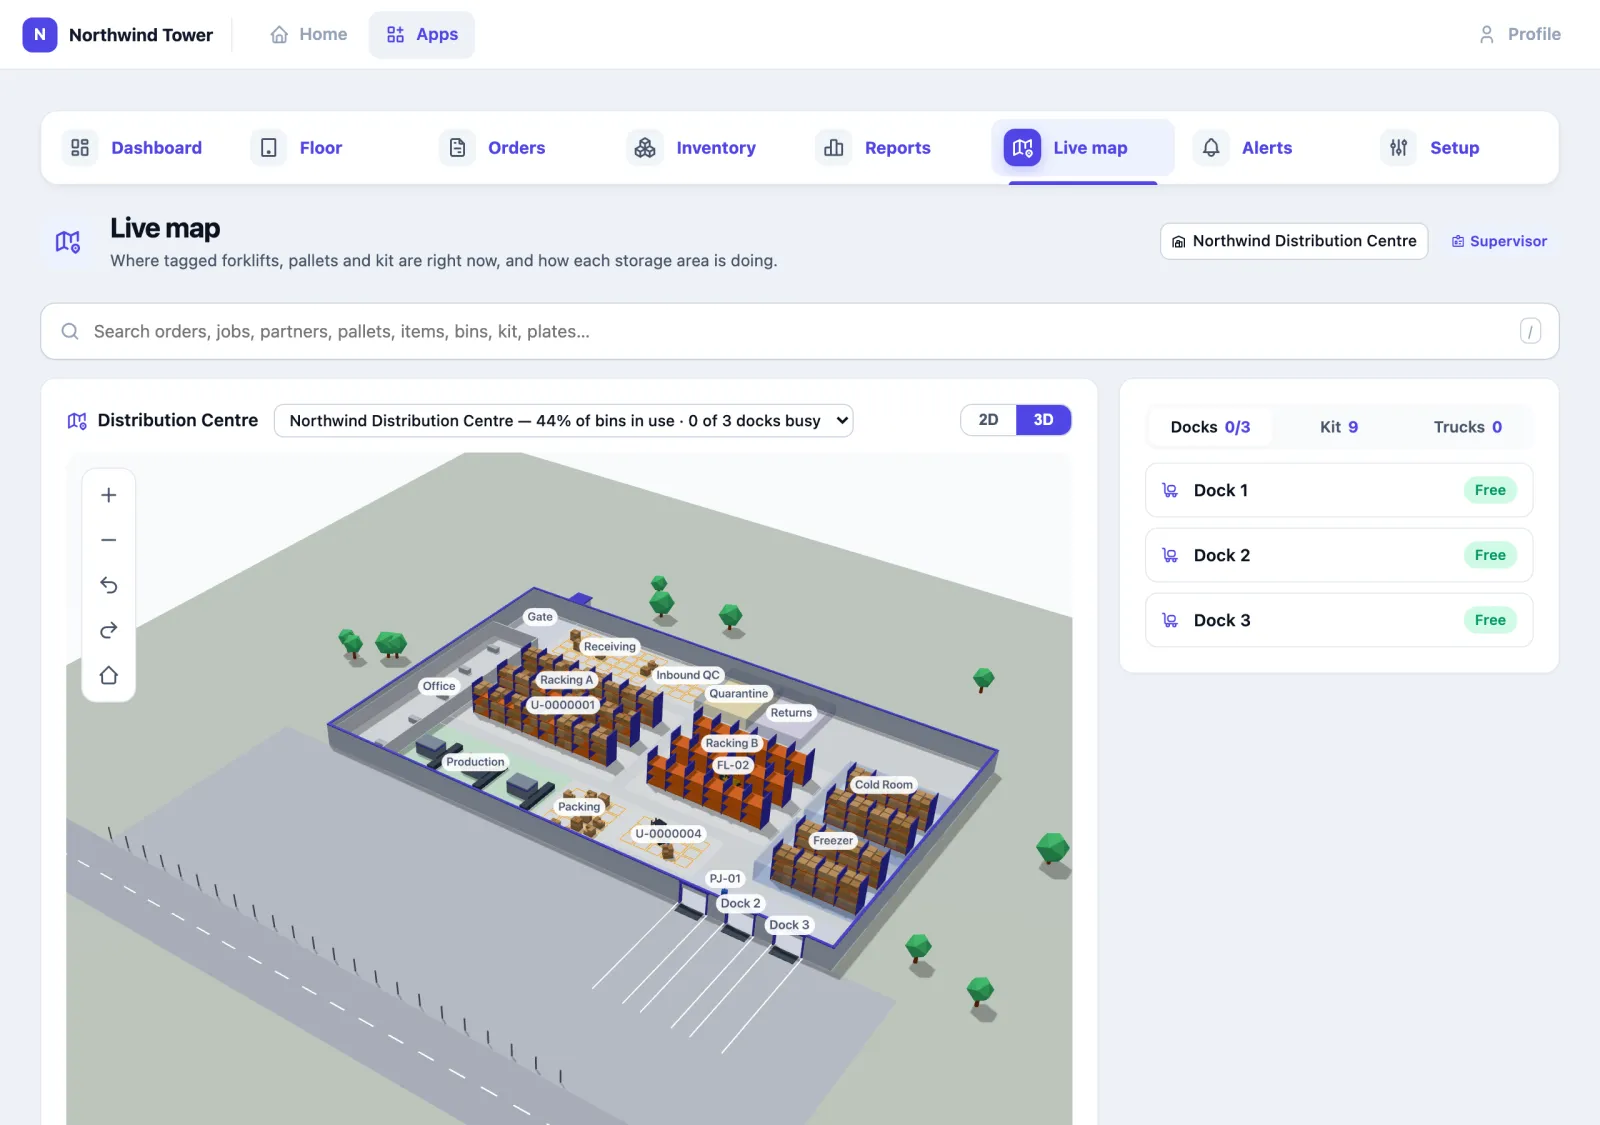Open the Dock 2 row
1600x1125 pixels.
pyautogui.click(x=1339, y=555)
